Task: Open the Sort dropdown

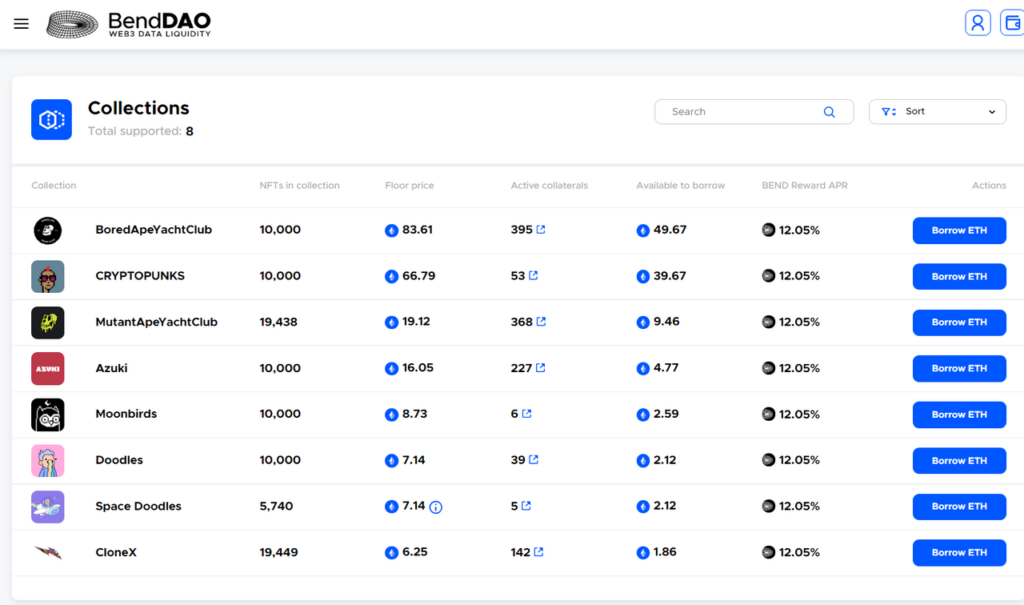Action: click(x=937, y=112)
